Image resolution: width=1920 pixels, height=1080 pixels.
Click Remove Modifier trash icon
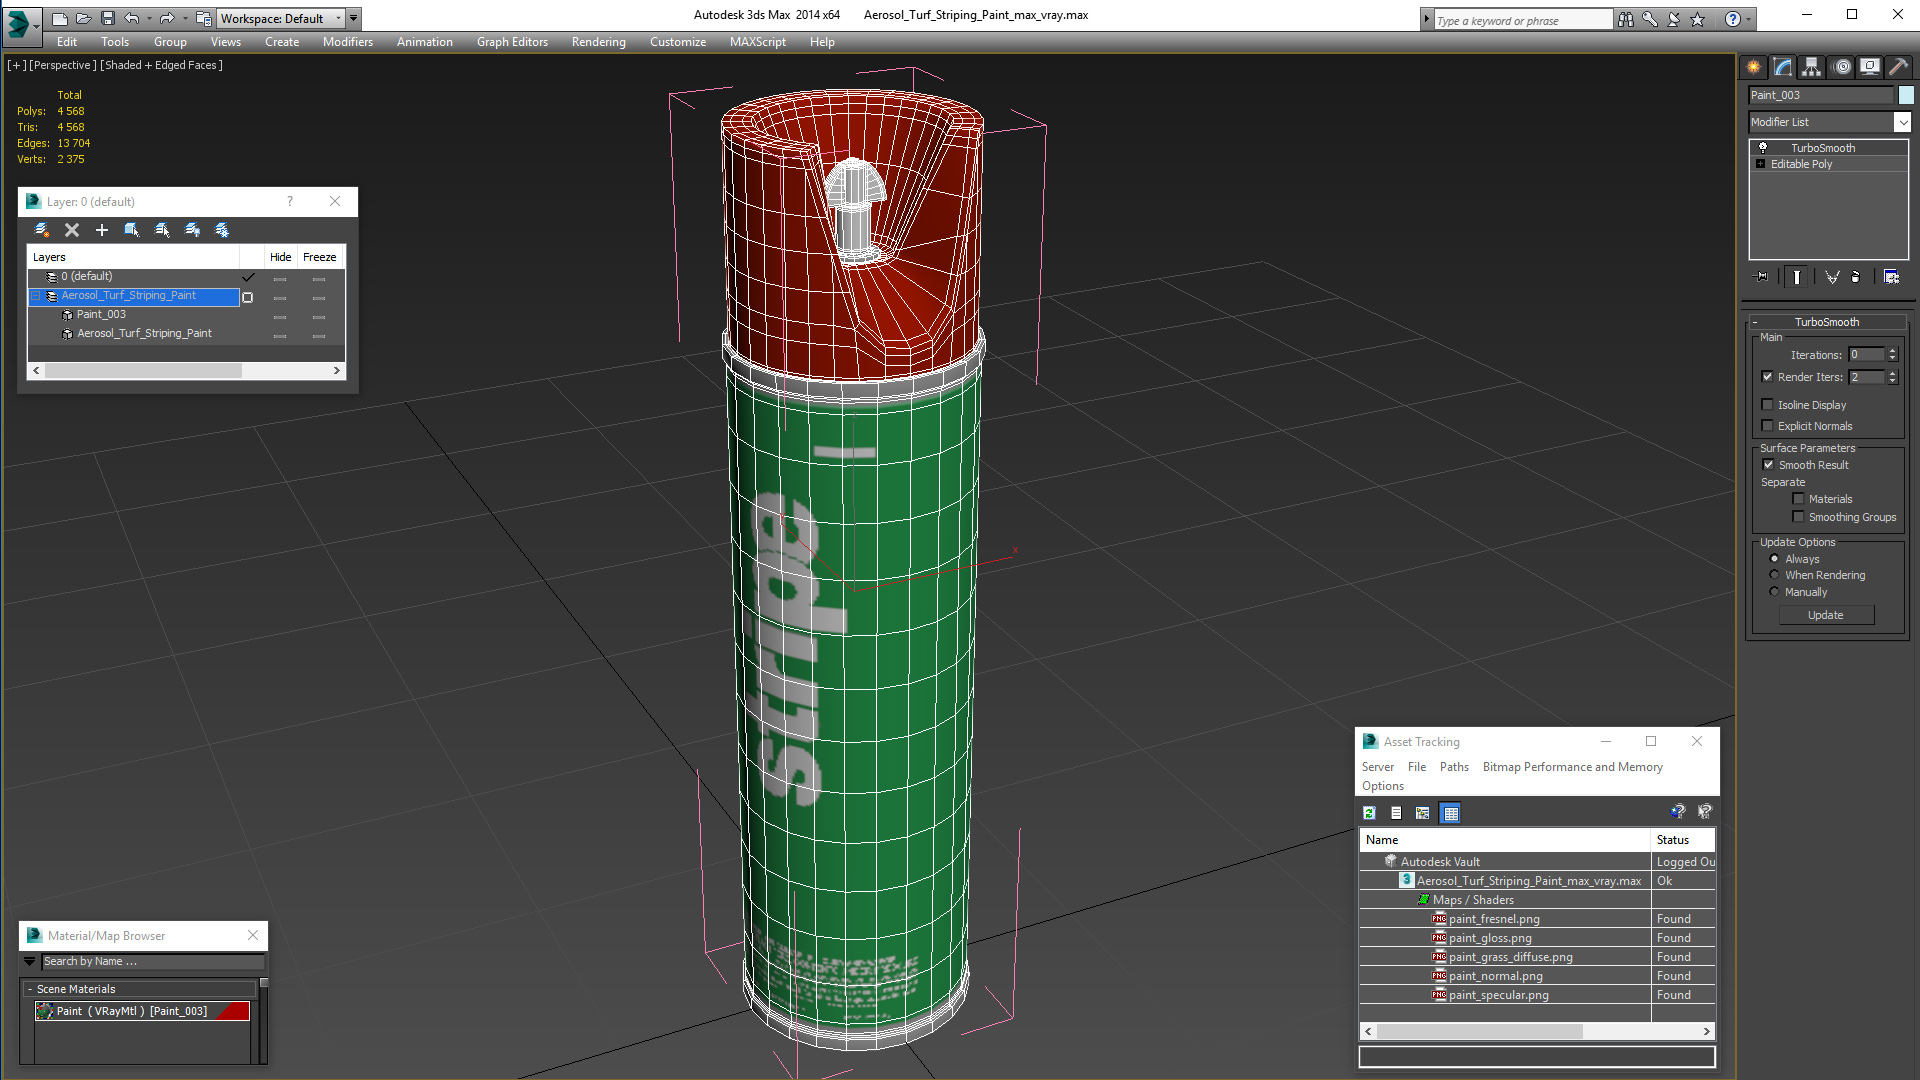(x=1856, y=277)
